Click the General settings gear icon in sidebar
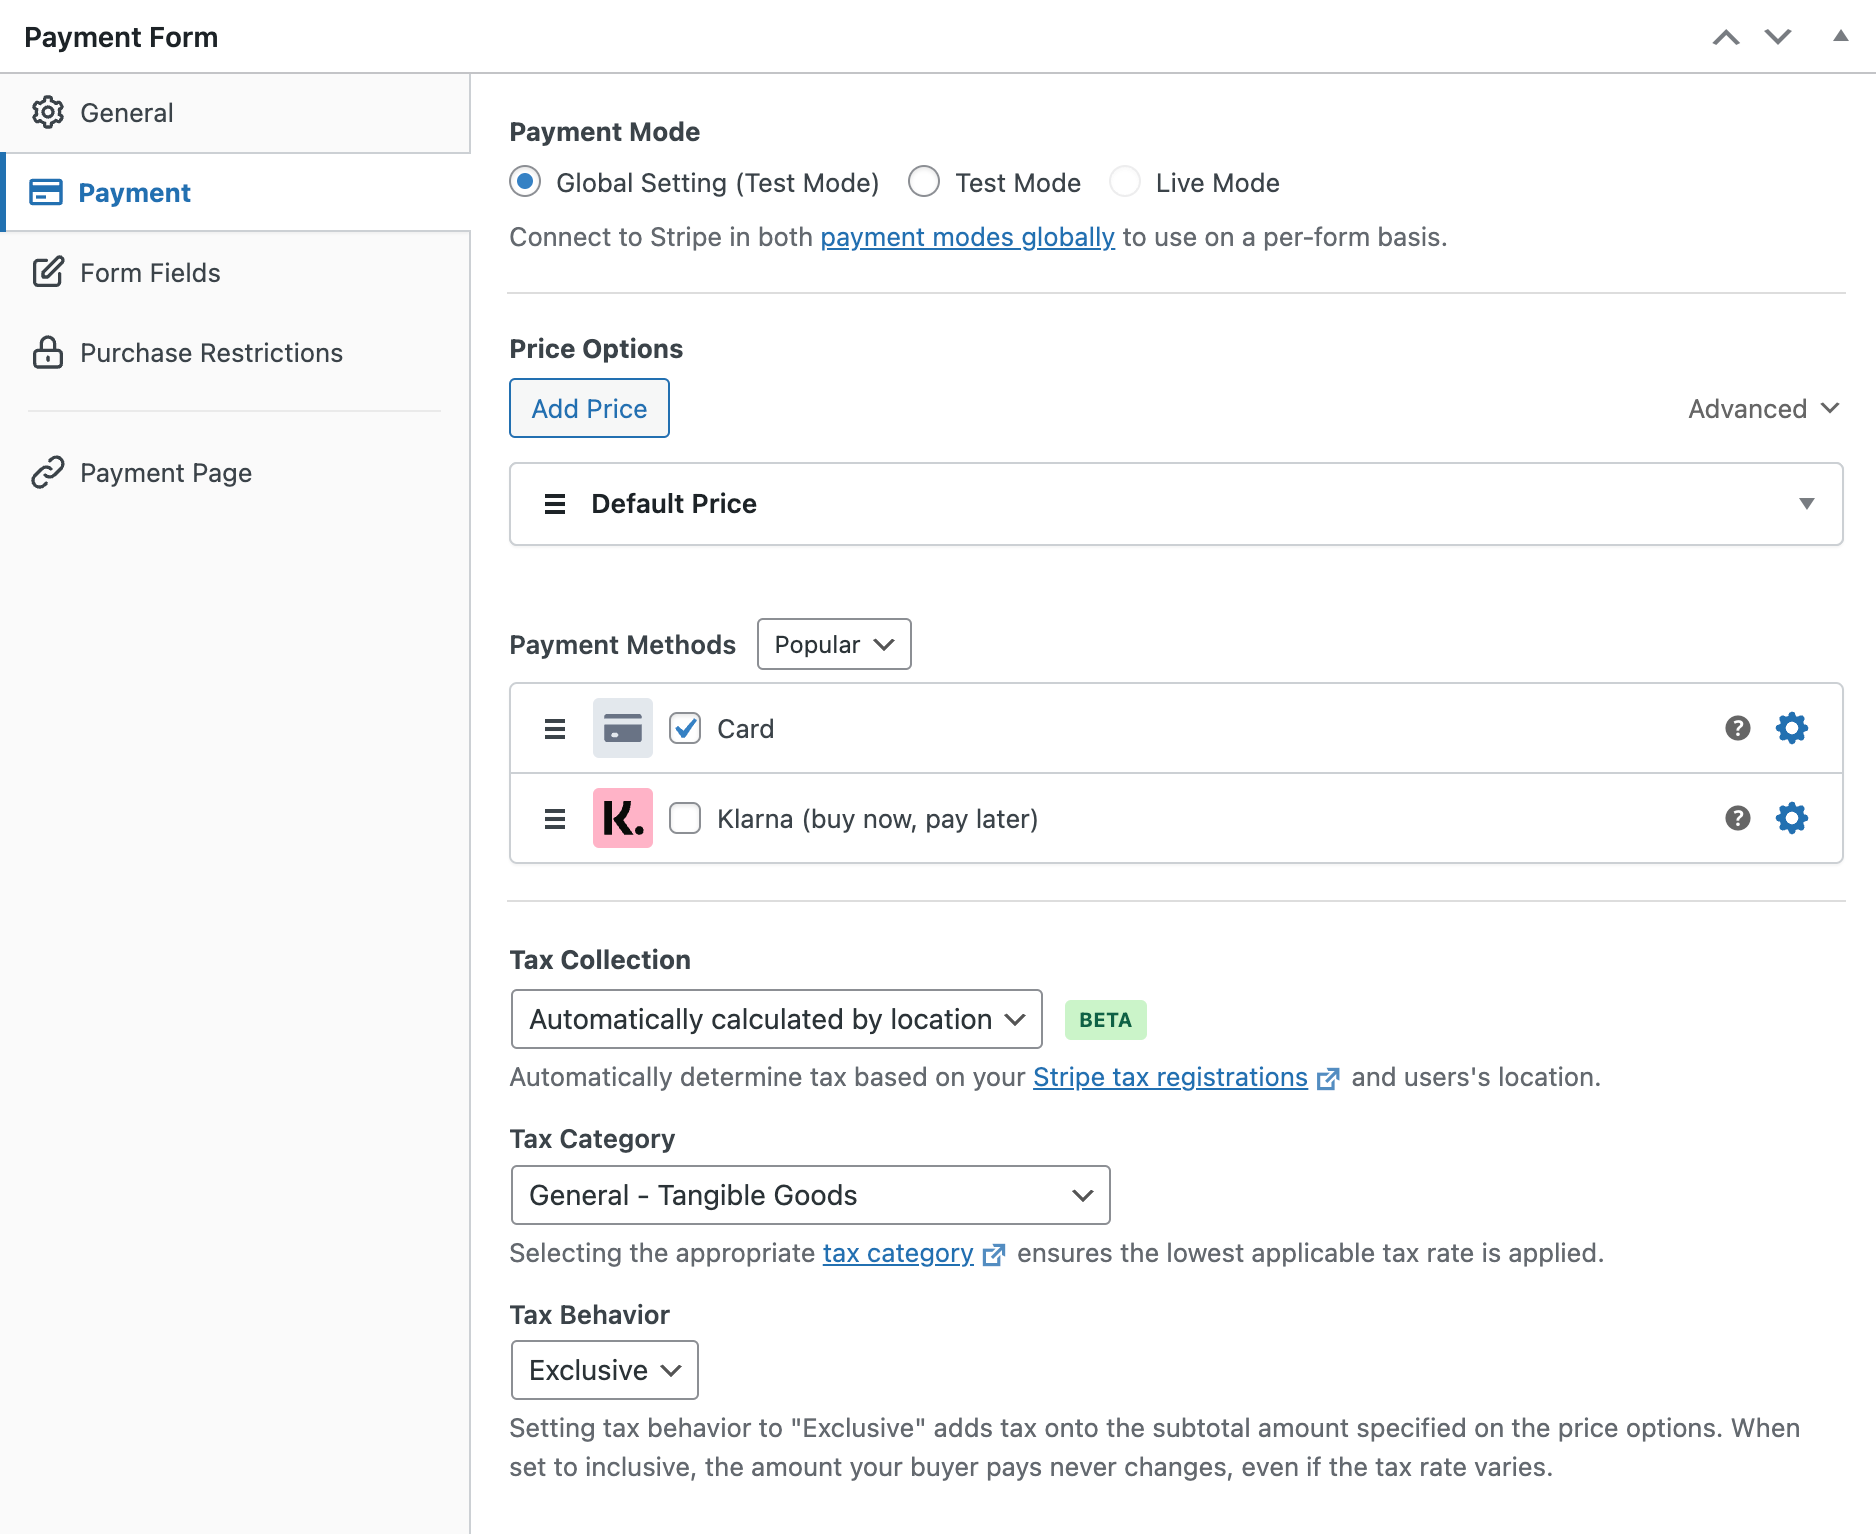This screenshot has width=1876, height=1534. tap(48, 112)
